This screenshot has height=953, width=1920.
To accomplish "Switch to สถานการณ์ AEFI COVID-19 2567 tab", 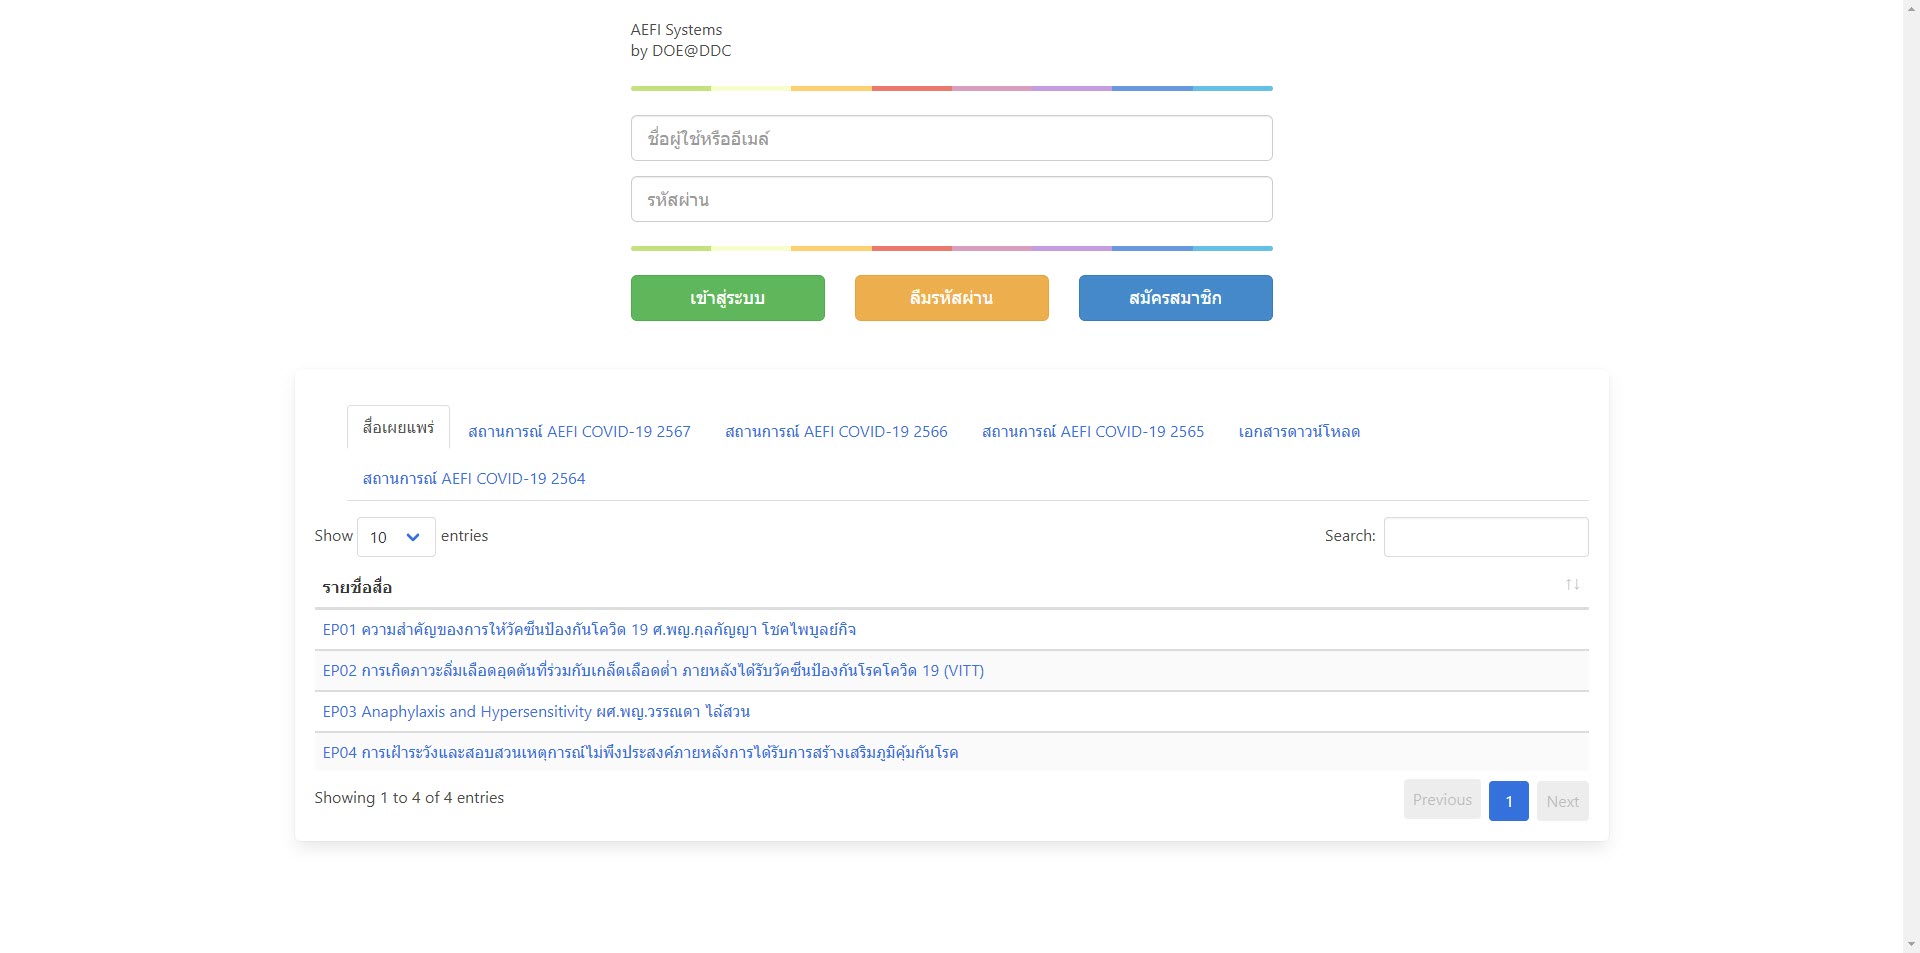I will click(x=579, y=432).
